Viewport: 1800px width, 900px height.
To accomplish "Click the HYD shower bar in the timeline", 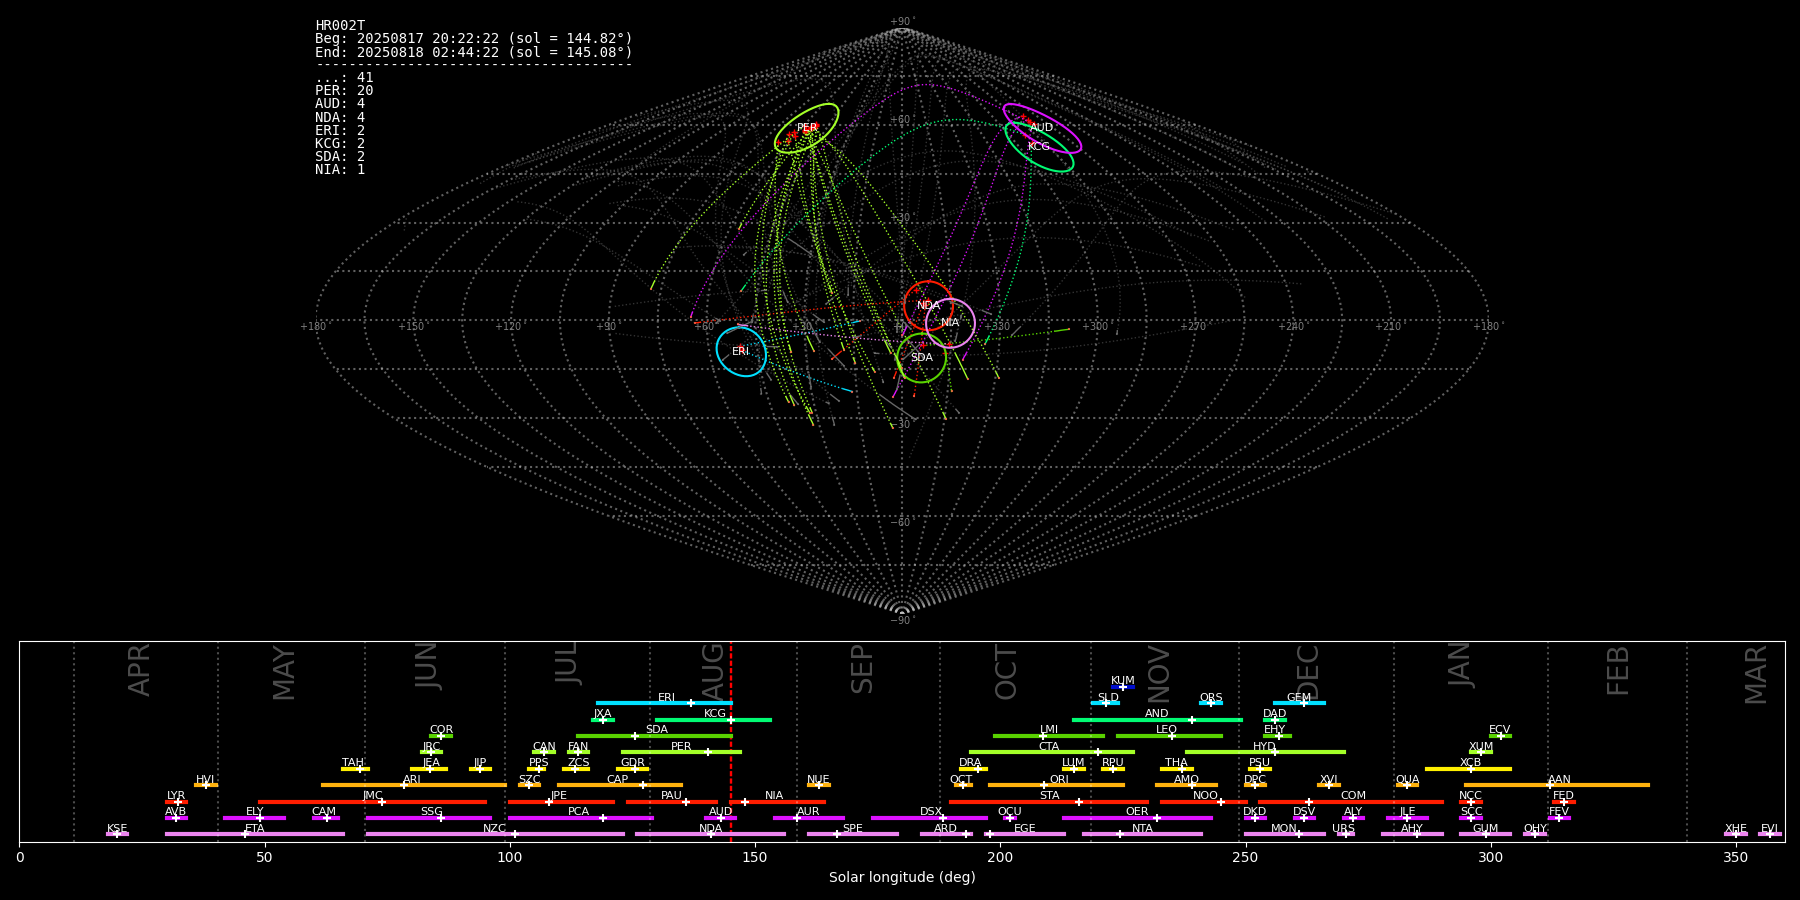I will tap(1265, 752).
